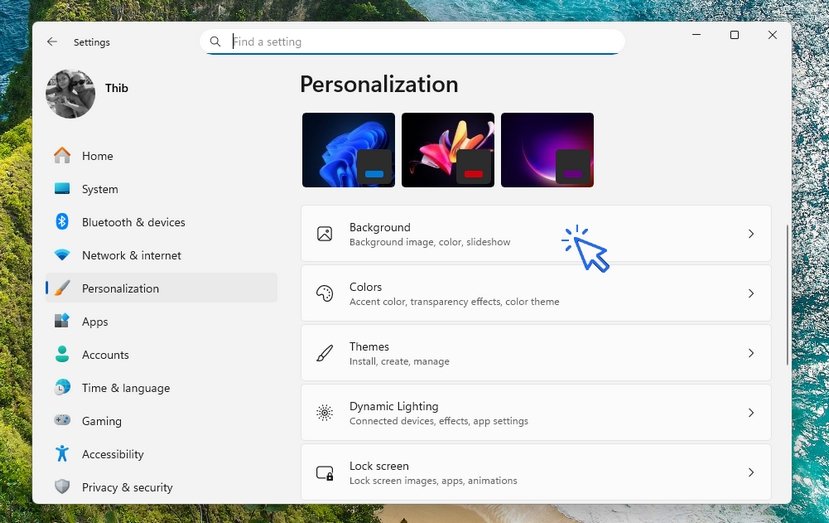This screenshot has width=829, height=523.
Task: Select the colorful red flower theme
Action: (447, 149)
